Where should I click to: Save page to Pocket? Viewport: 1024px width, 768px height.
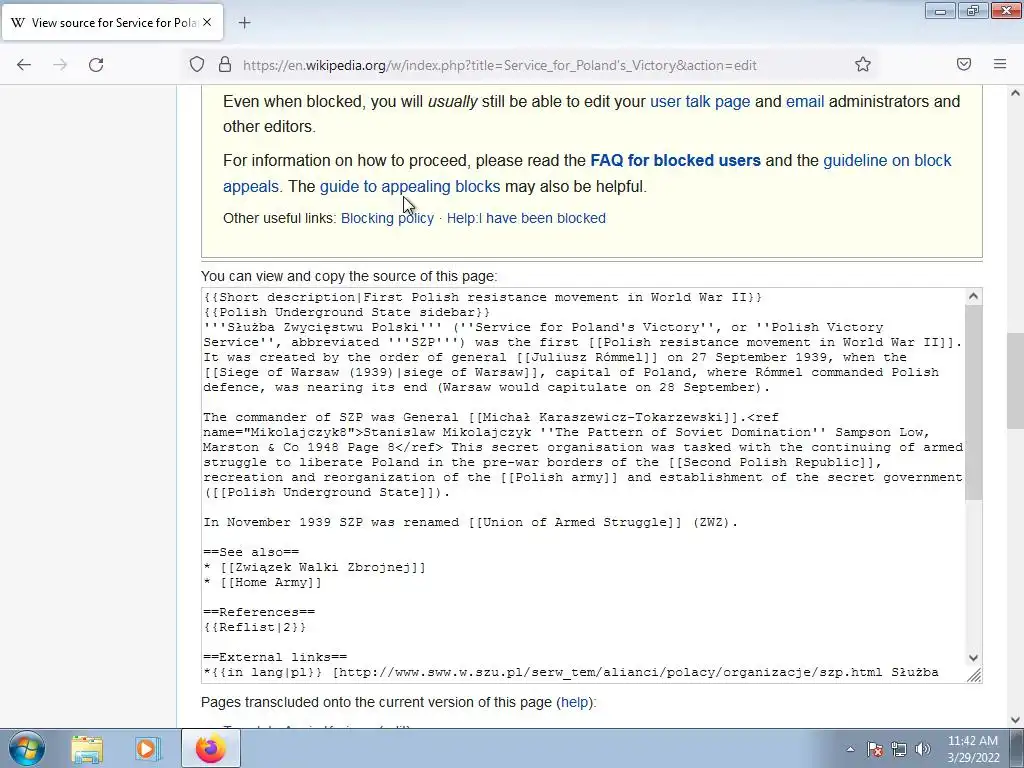pyautogui.click(x=964, y=64)
